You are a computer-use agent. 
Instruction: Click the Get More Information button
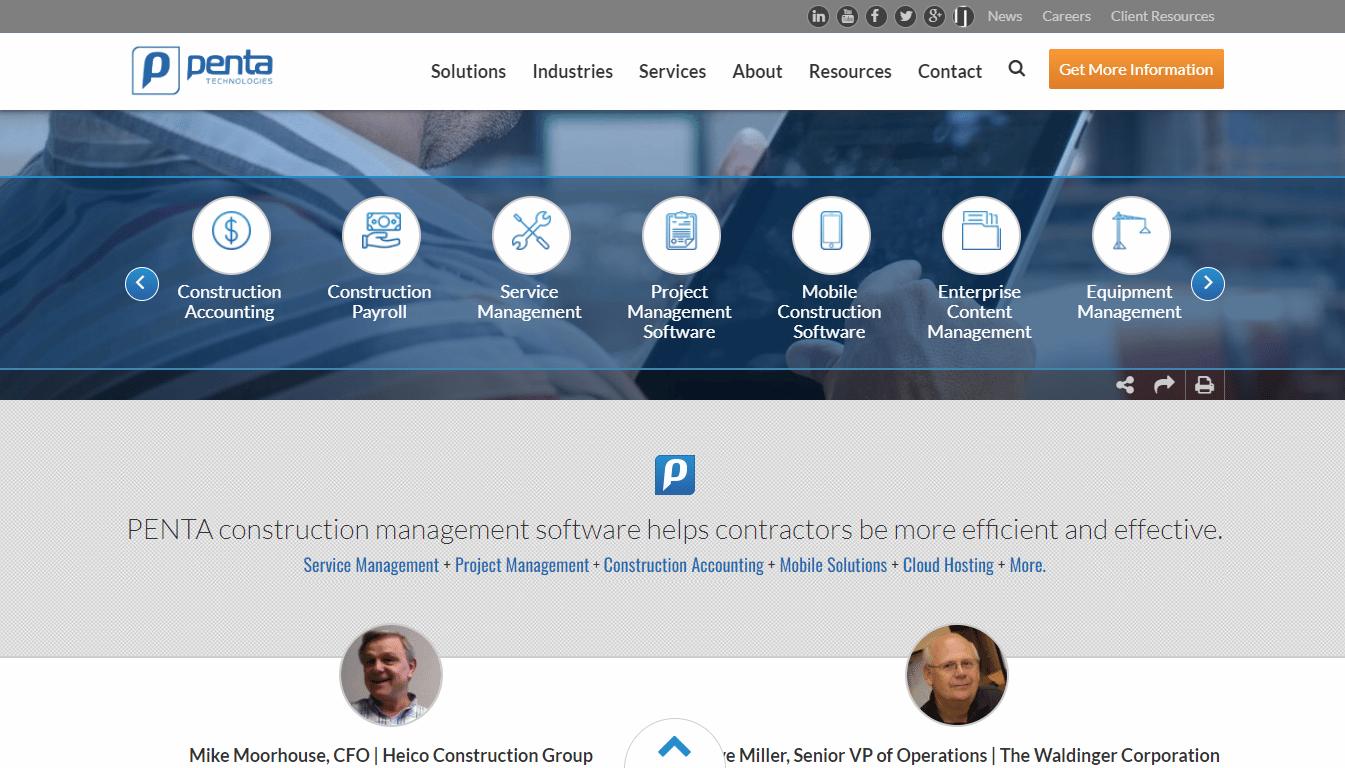pyautogui.click(x=1136, y=69)
